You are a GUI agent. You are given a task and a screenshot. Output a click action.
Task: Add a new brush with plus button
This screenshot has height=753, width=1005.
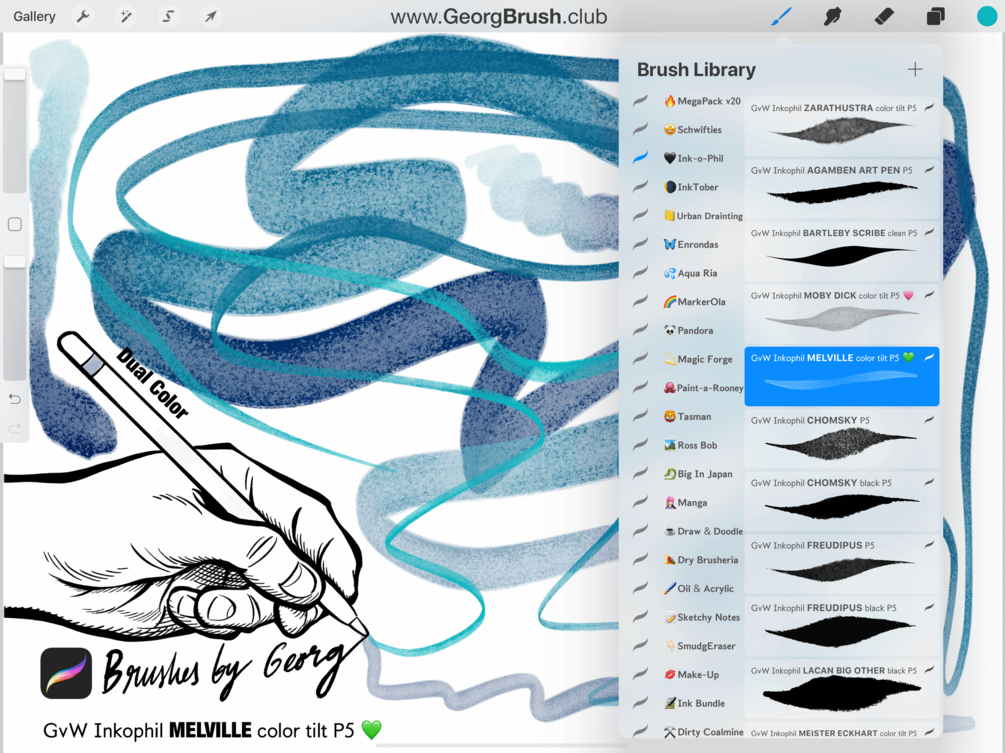pyautogui.click(x=915, y=69)
